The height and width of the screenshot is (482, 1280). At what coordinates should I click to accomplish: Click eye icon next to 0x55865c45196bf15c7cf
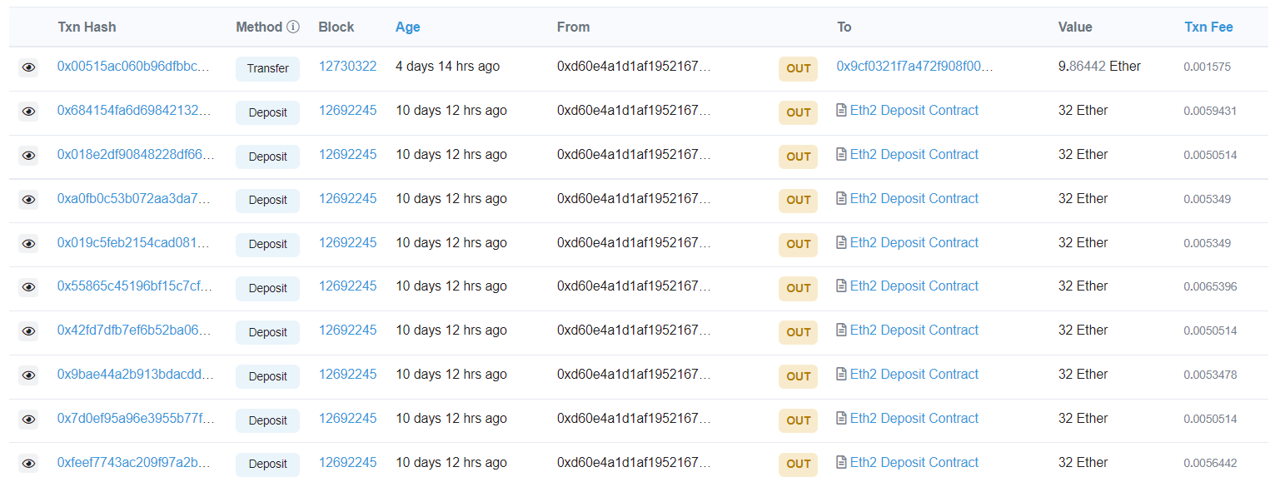[x=28, y=287]
